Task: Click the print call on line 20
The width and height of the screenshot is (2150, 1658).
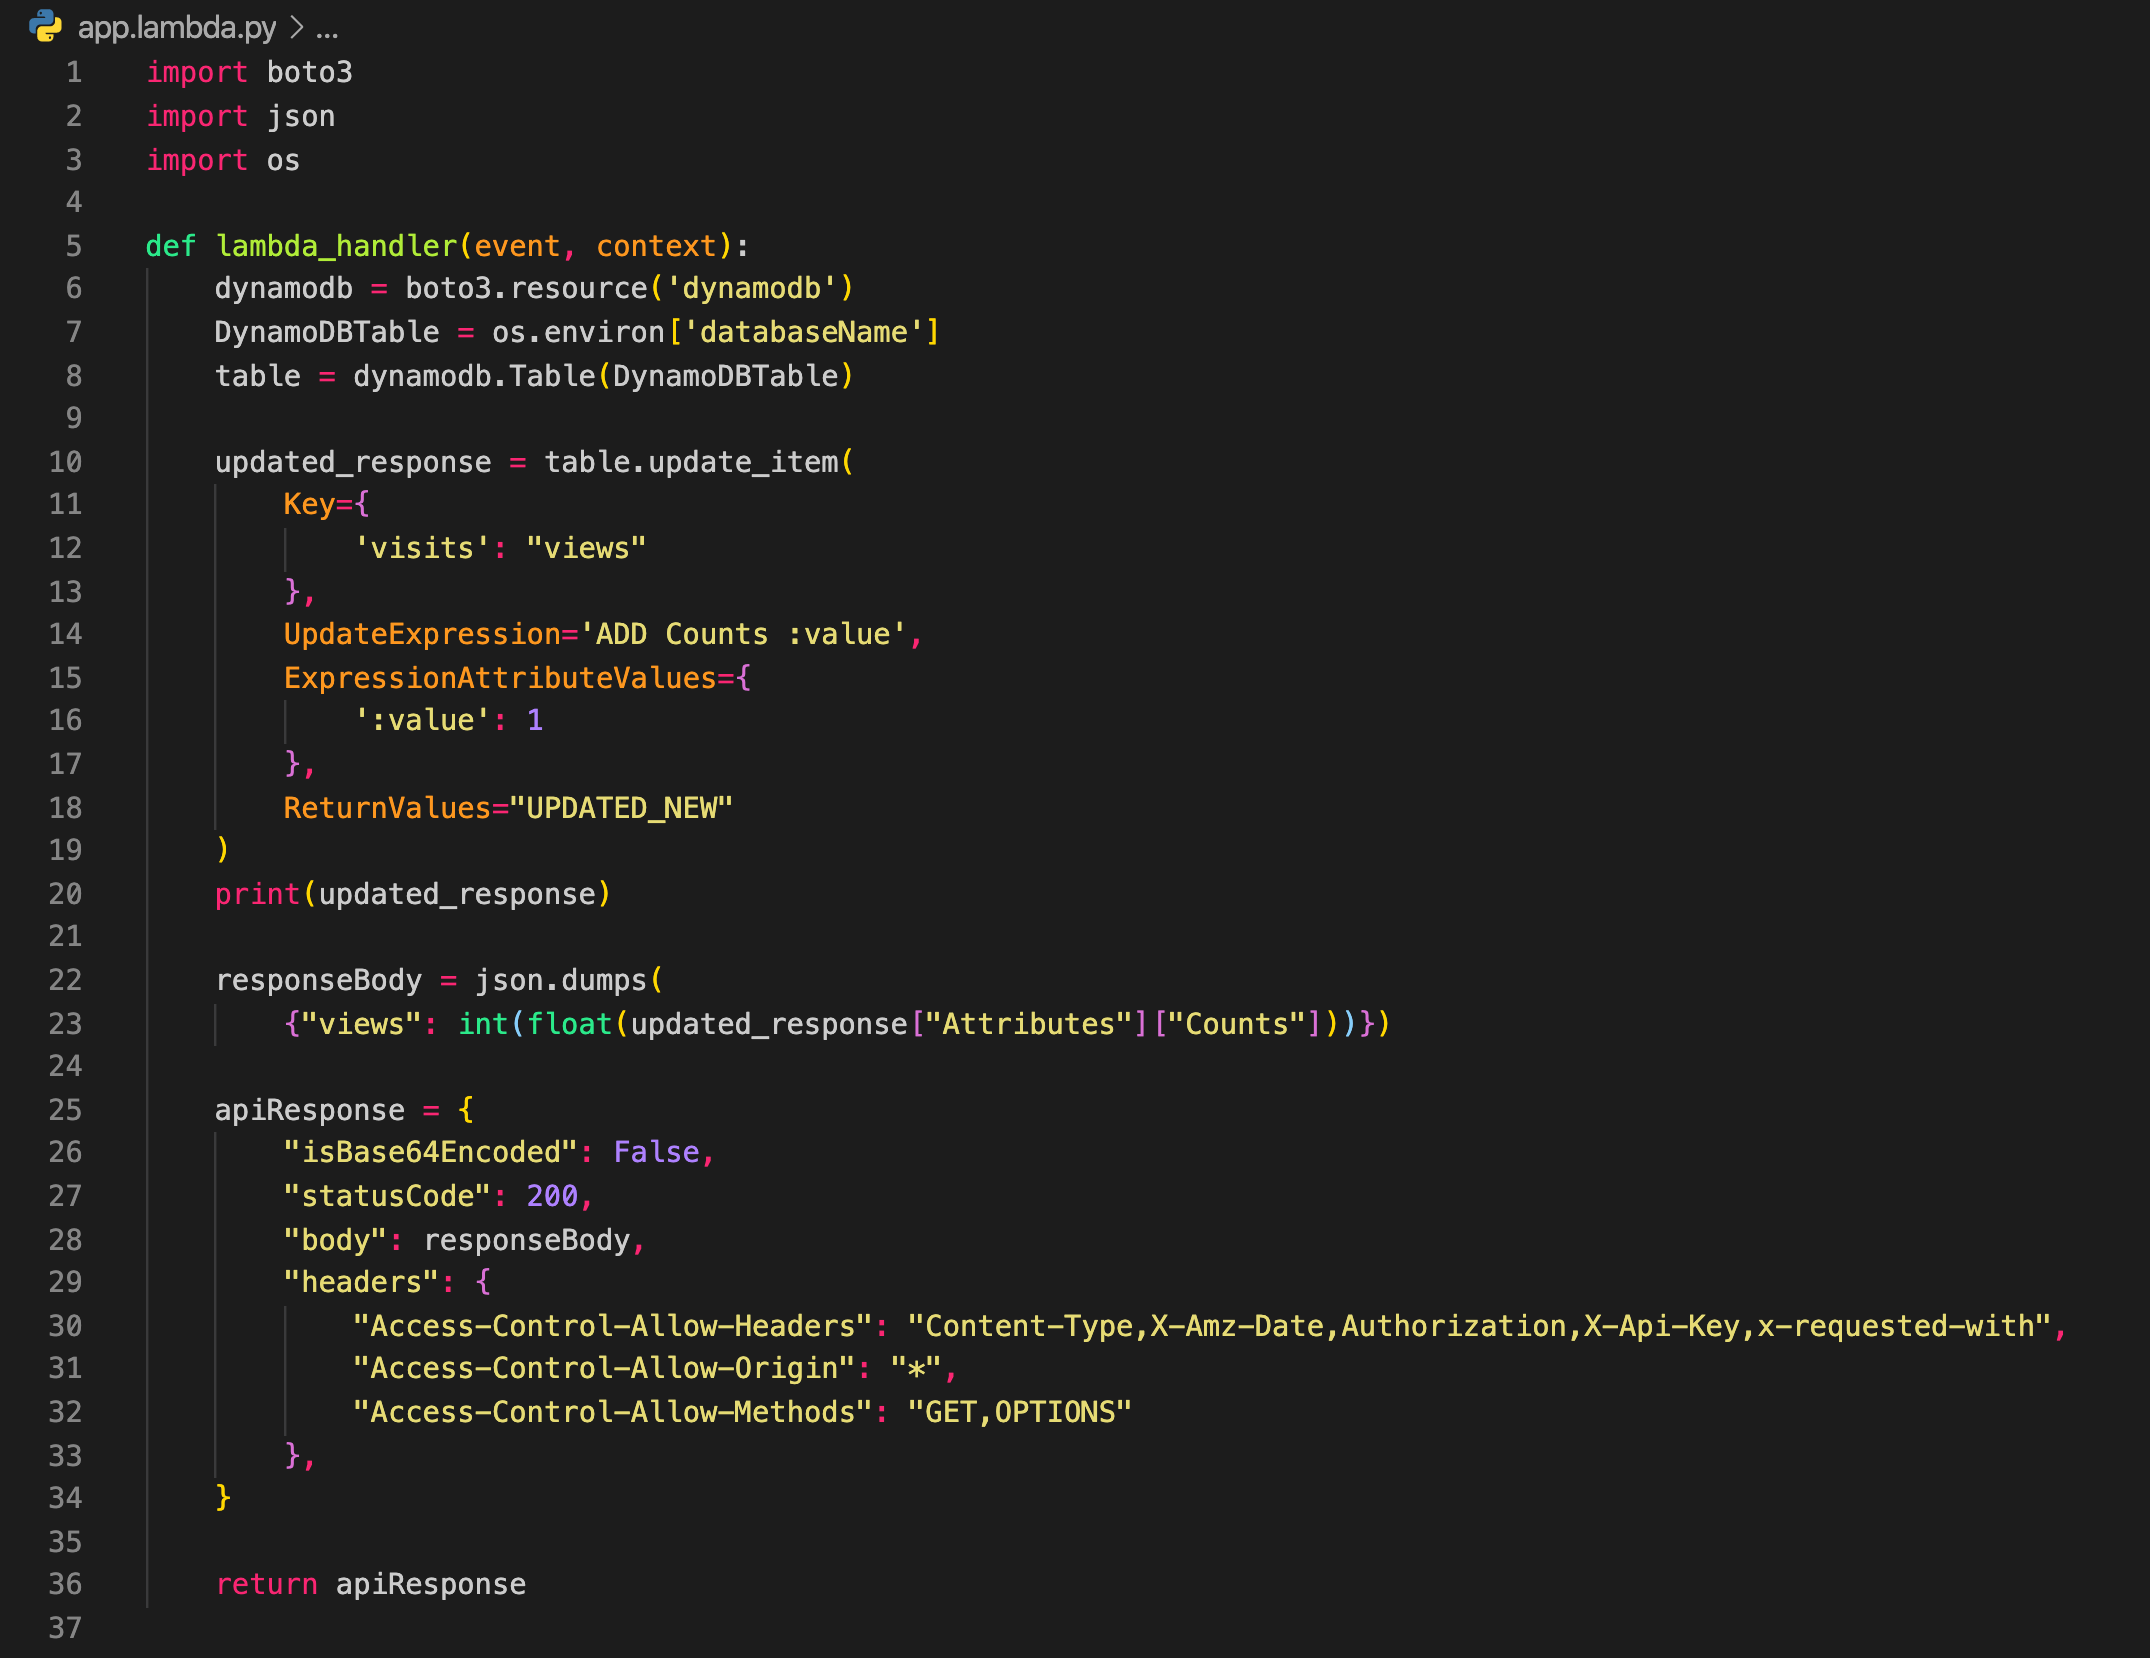Action: (258, 894)
